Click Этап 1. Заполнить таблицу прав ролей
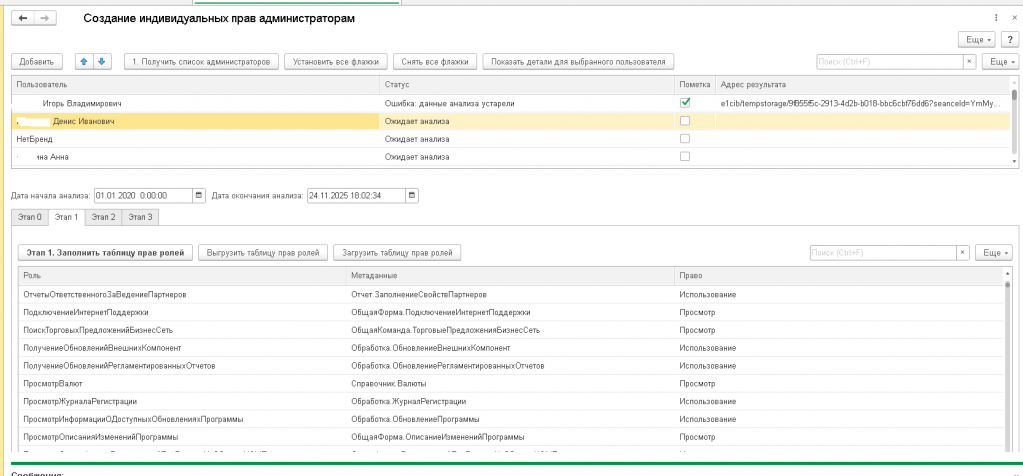 tap(105, 253)
